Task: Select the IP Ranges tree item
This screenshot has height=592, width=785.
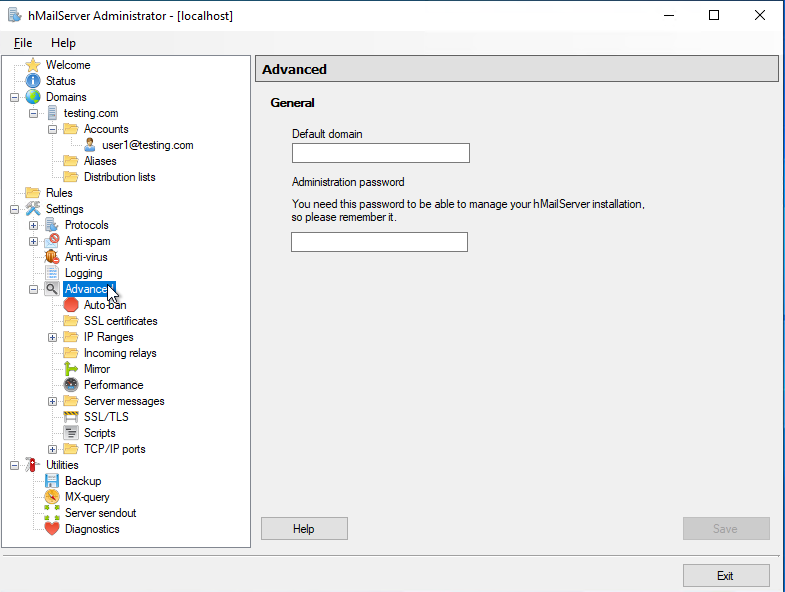Action: 108,337
